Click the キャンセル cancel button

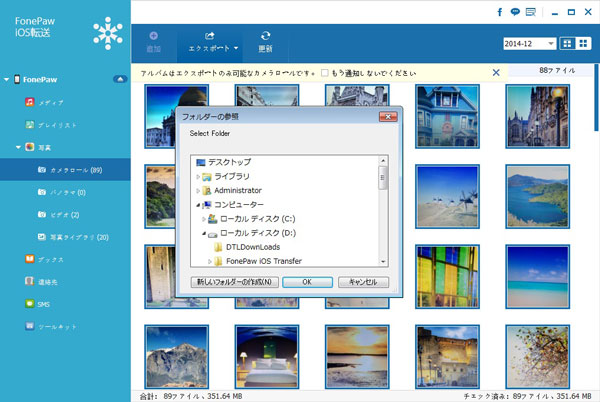[363, 282]
